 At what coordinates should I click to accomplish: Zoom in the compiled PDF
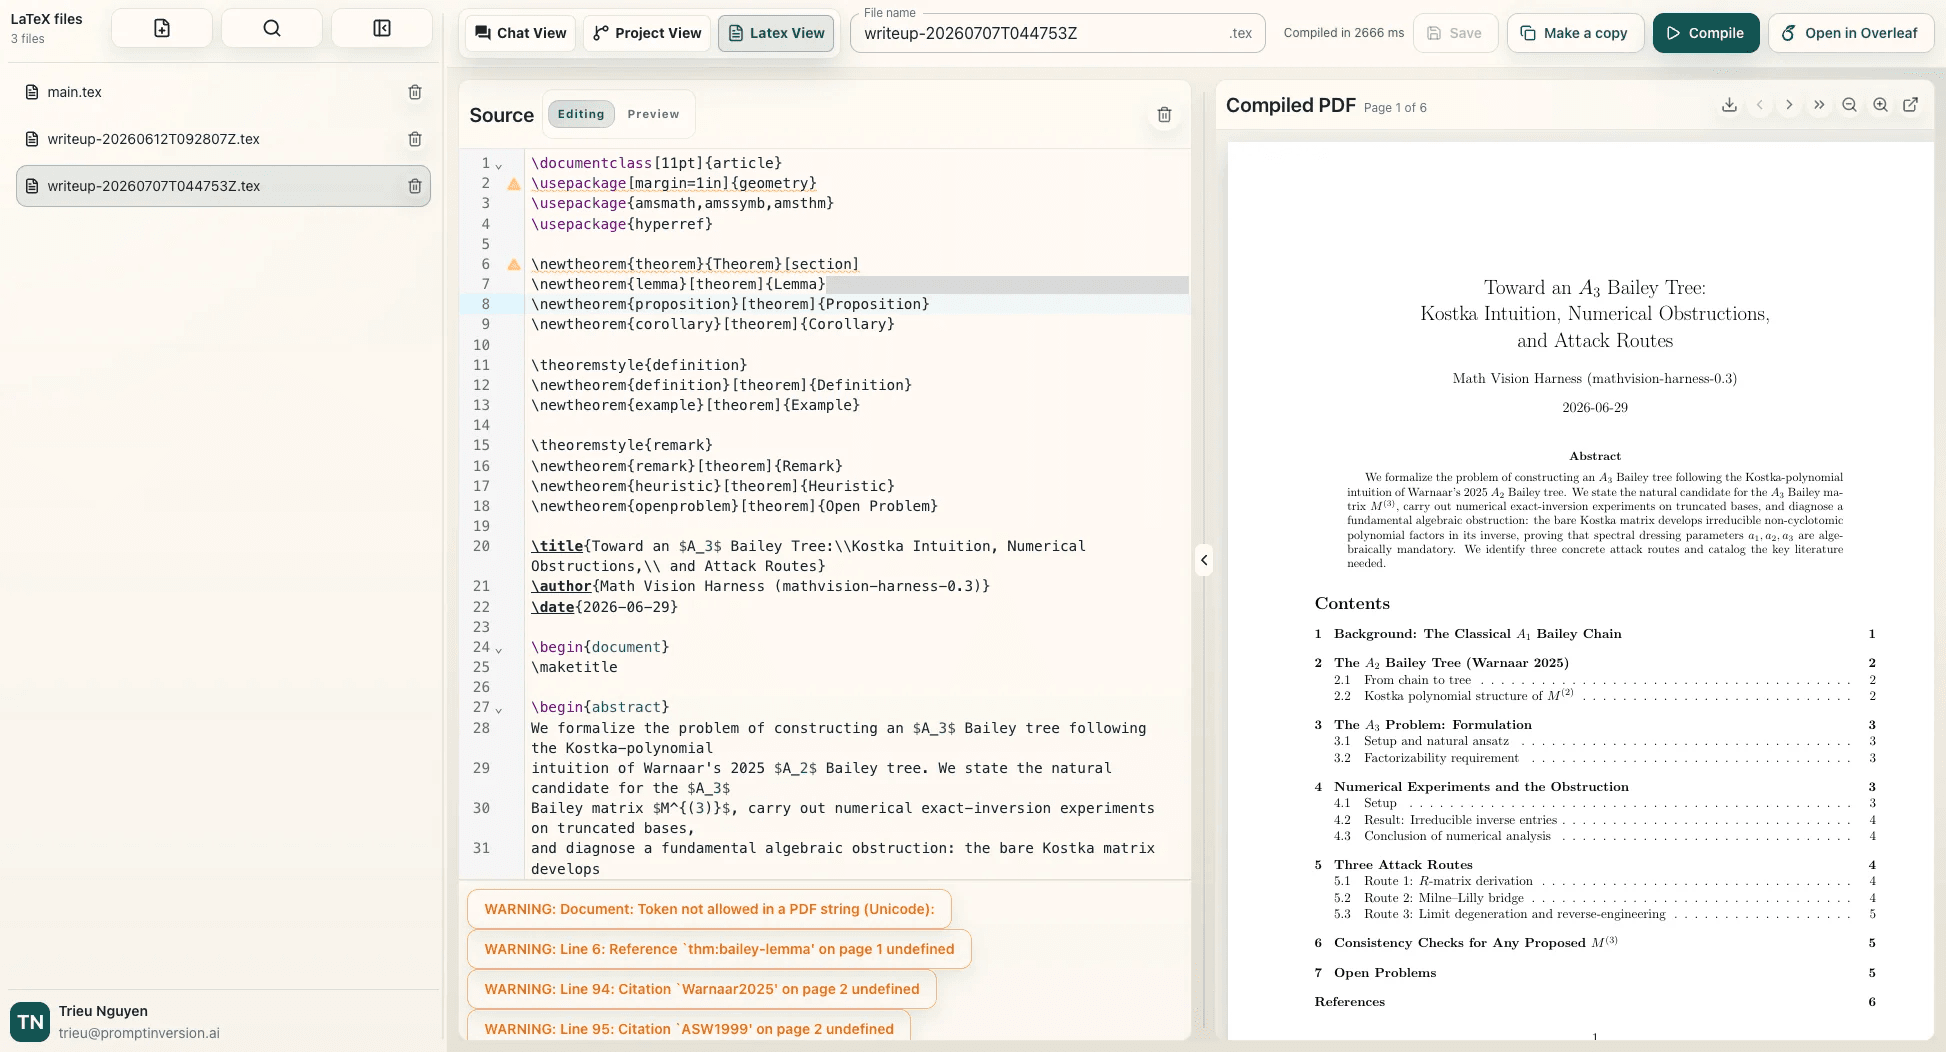(1880, 105)
